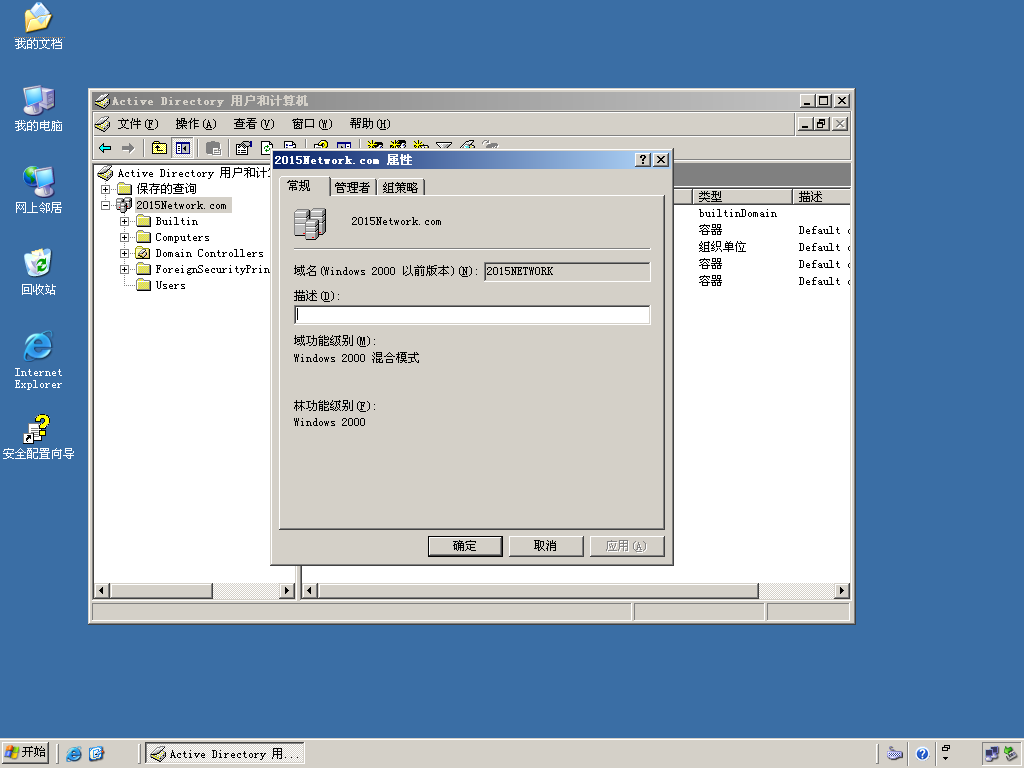Screen dimensions: 1024x768
Task: Close the properties dialog with X
Action: click(661, 160)
